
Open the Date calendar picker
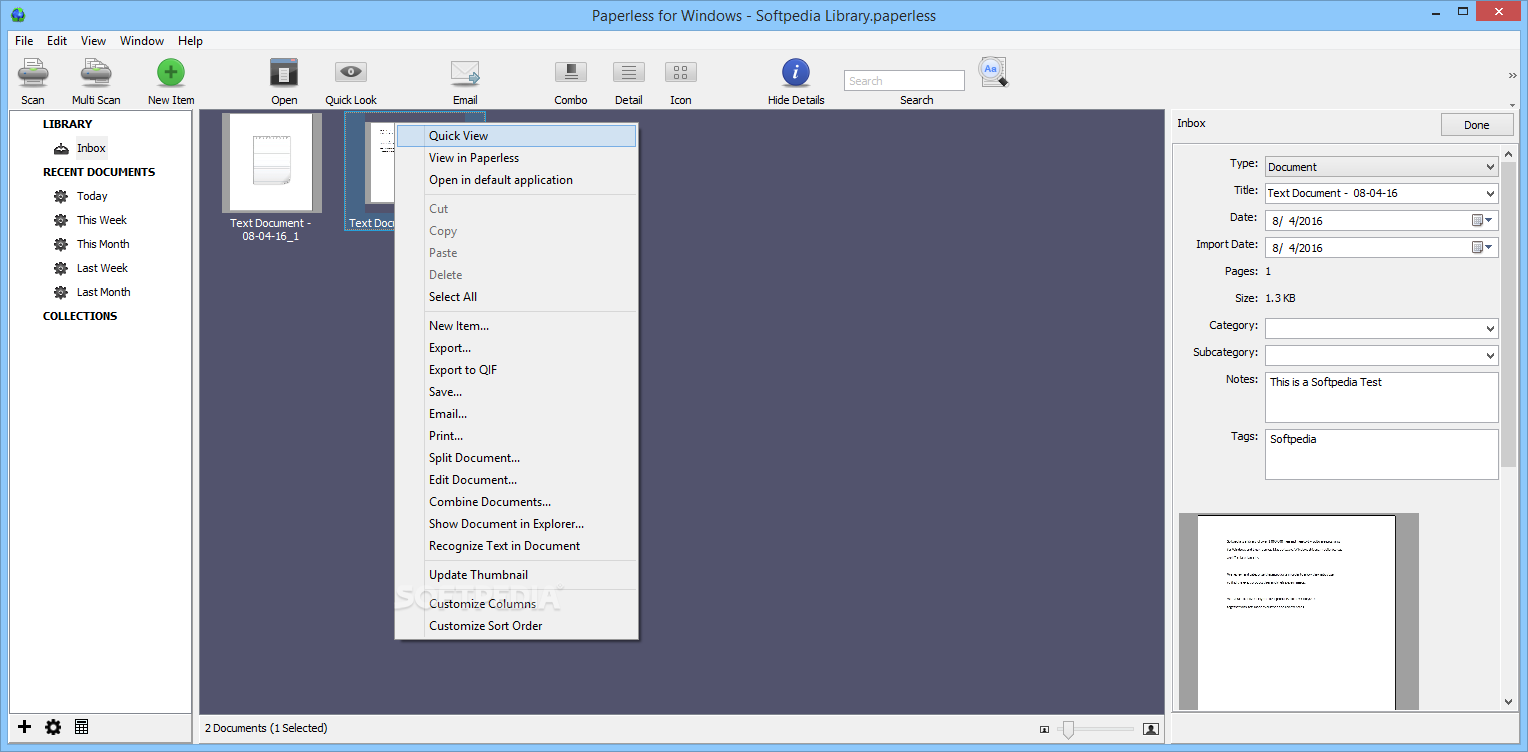1482,220
